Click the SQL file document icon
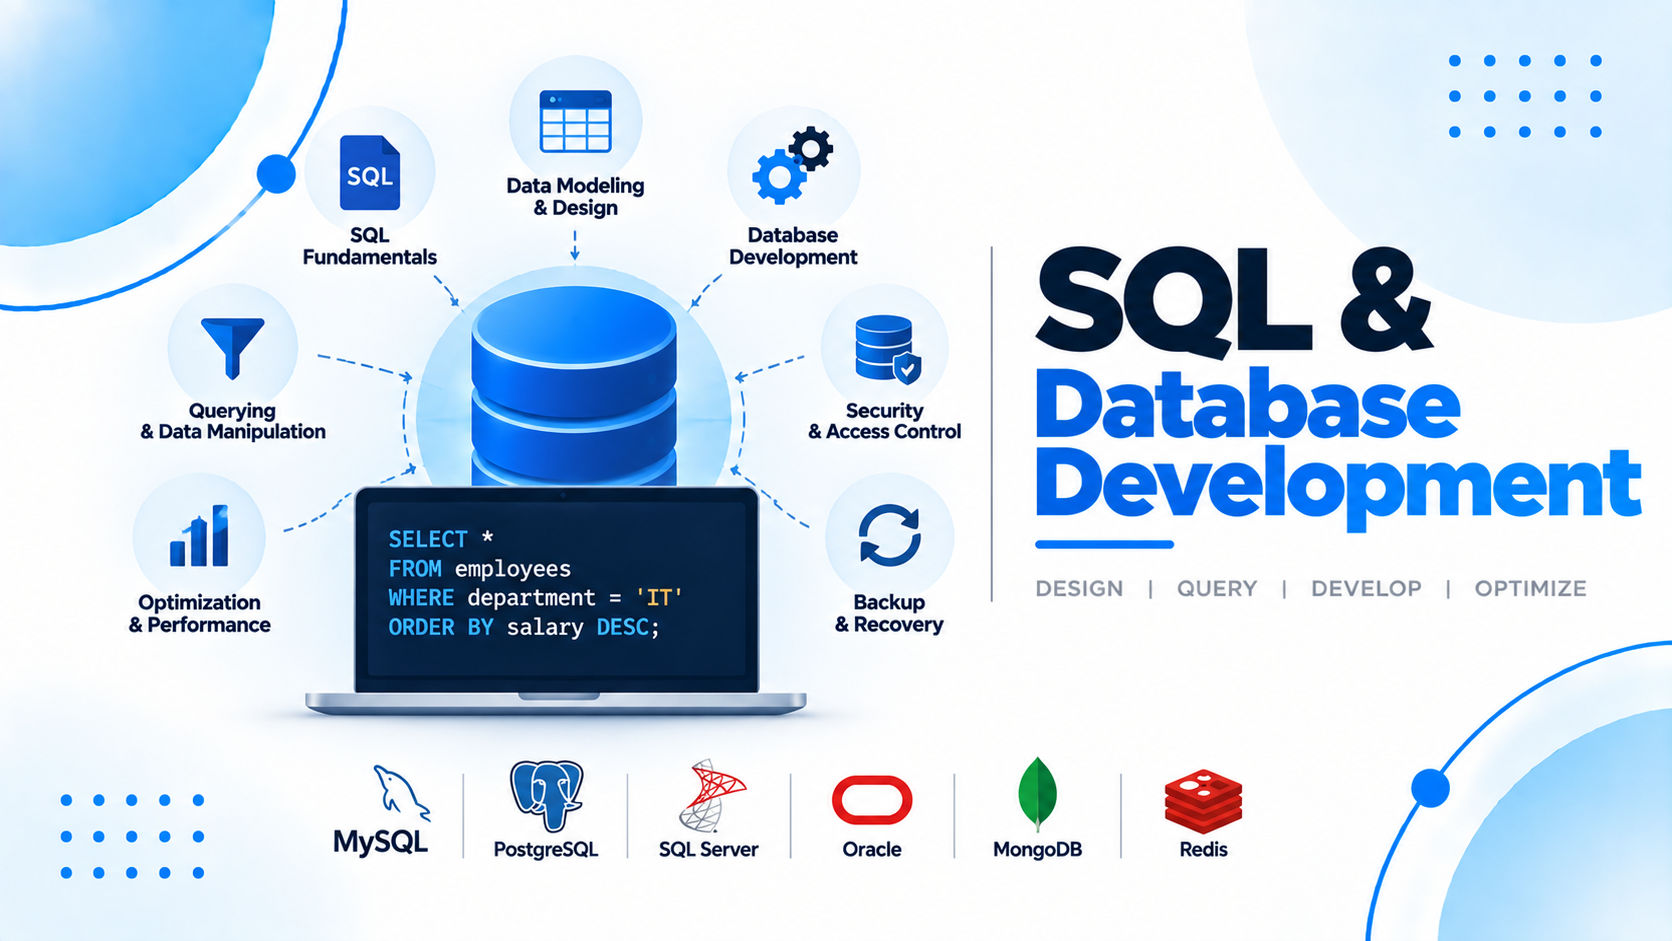This screenshot has height=941, width=1672. 370,173
